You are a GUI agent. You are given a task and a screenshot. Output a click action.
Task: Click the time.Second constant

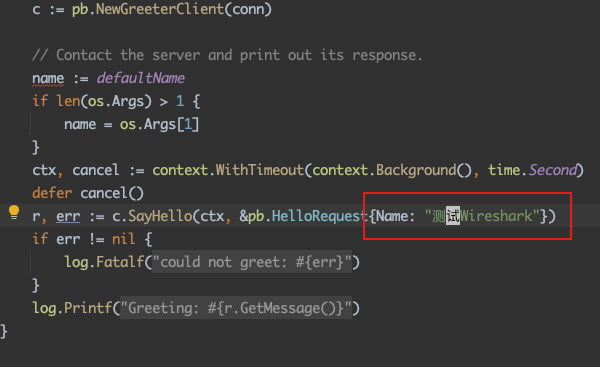532,170
